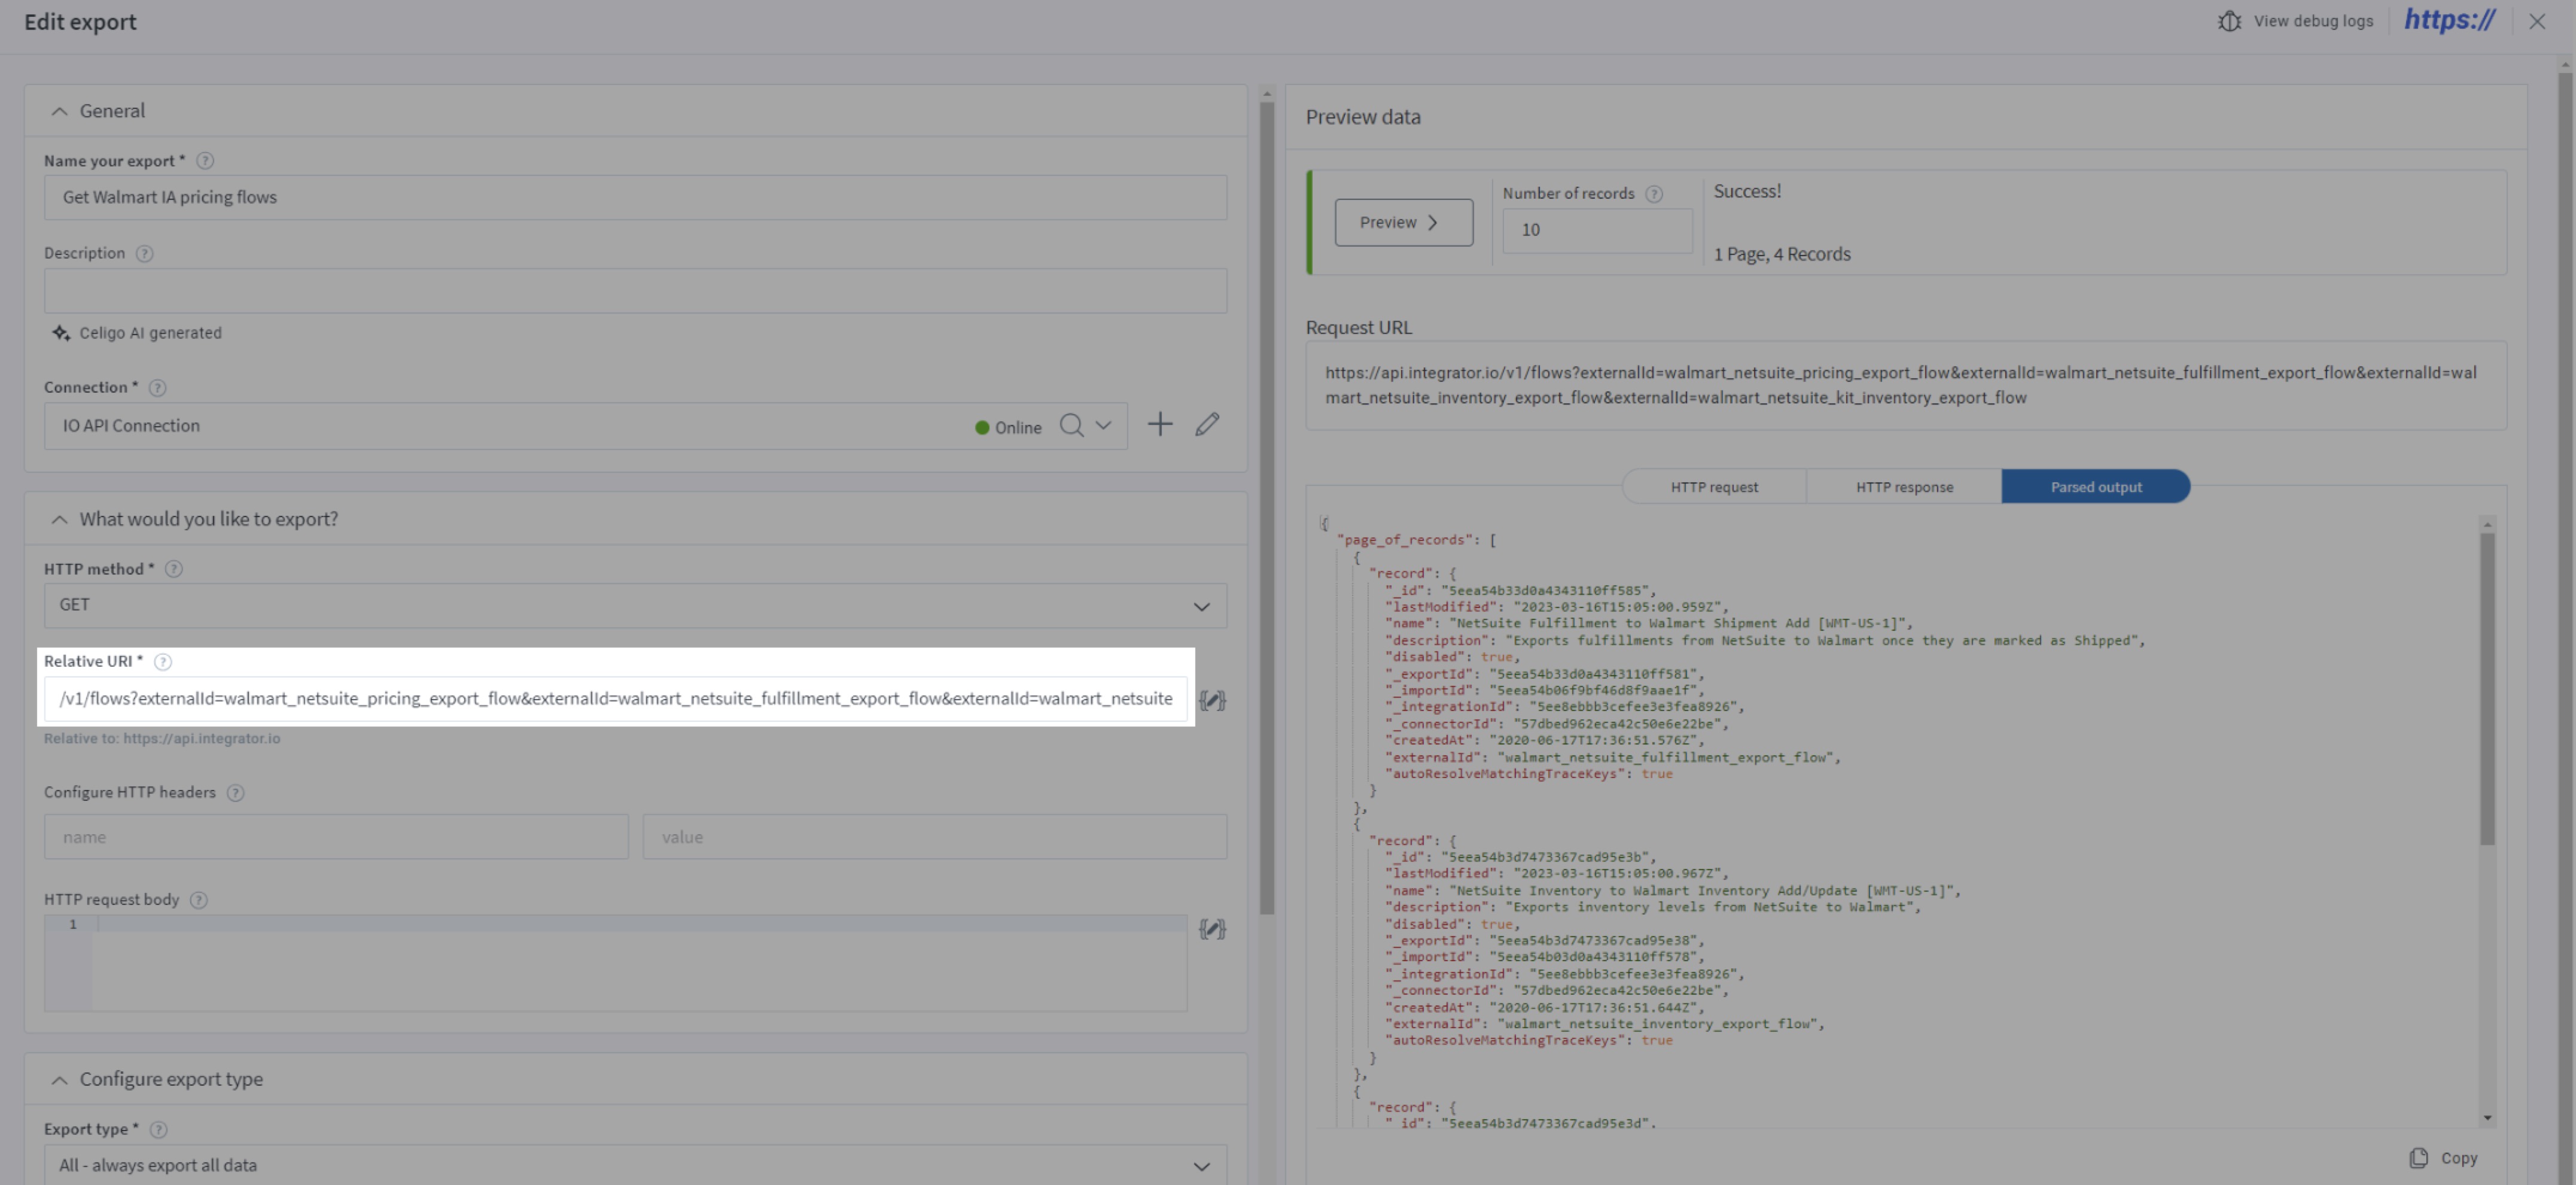The height and width of the screenshot is (1185, 2576).
Task: Click the Number of records field
Action: [x=1597, y=230]
